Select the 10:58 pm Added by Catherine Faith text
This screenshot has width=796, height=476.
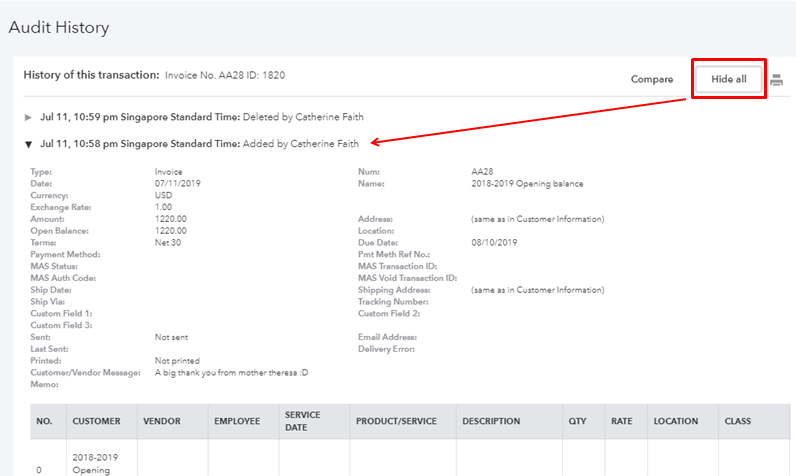pyautogui.click(x=199, y=144)
